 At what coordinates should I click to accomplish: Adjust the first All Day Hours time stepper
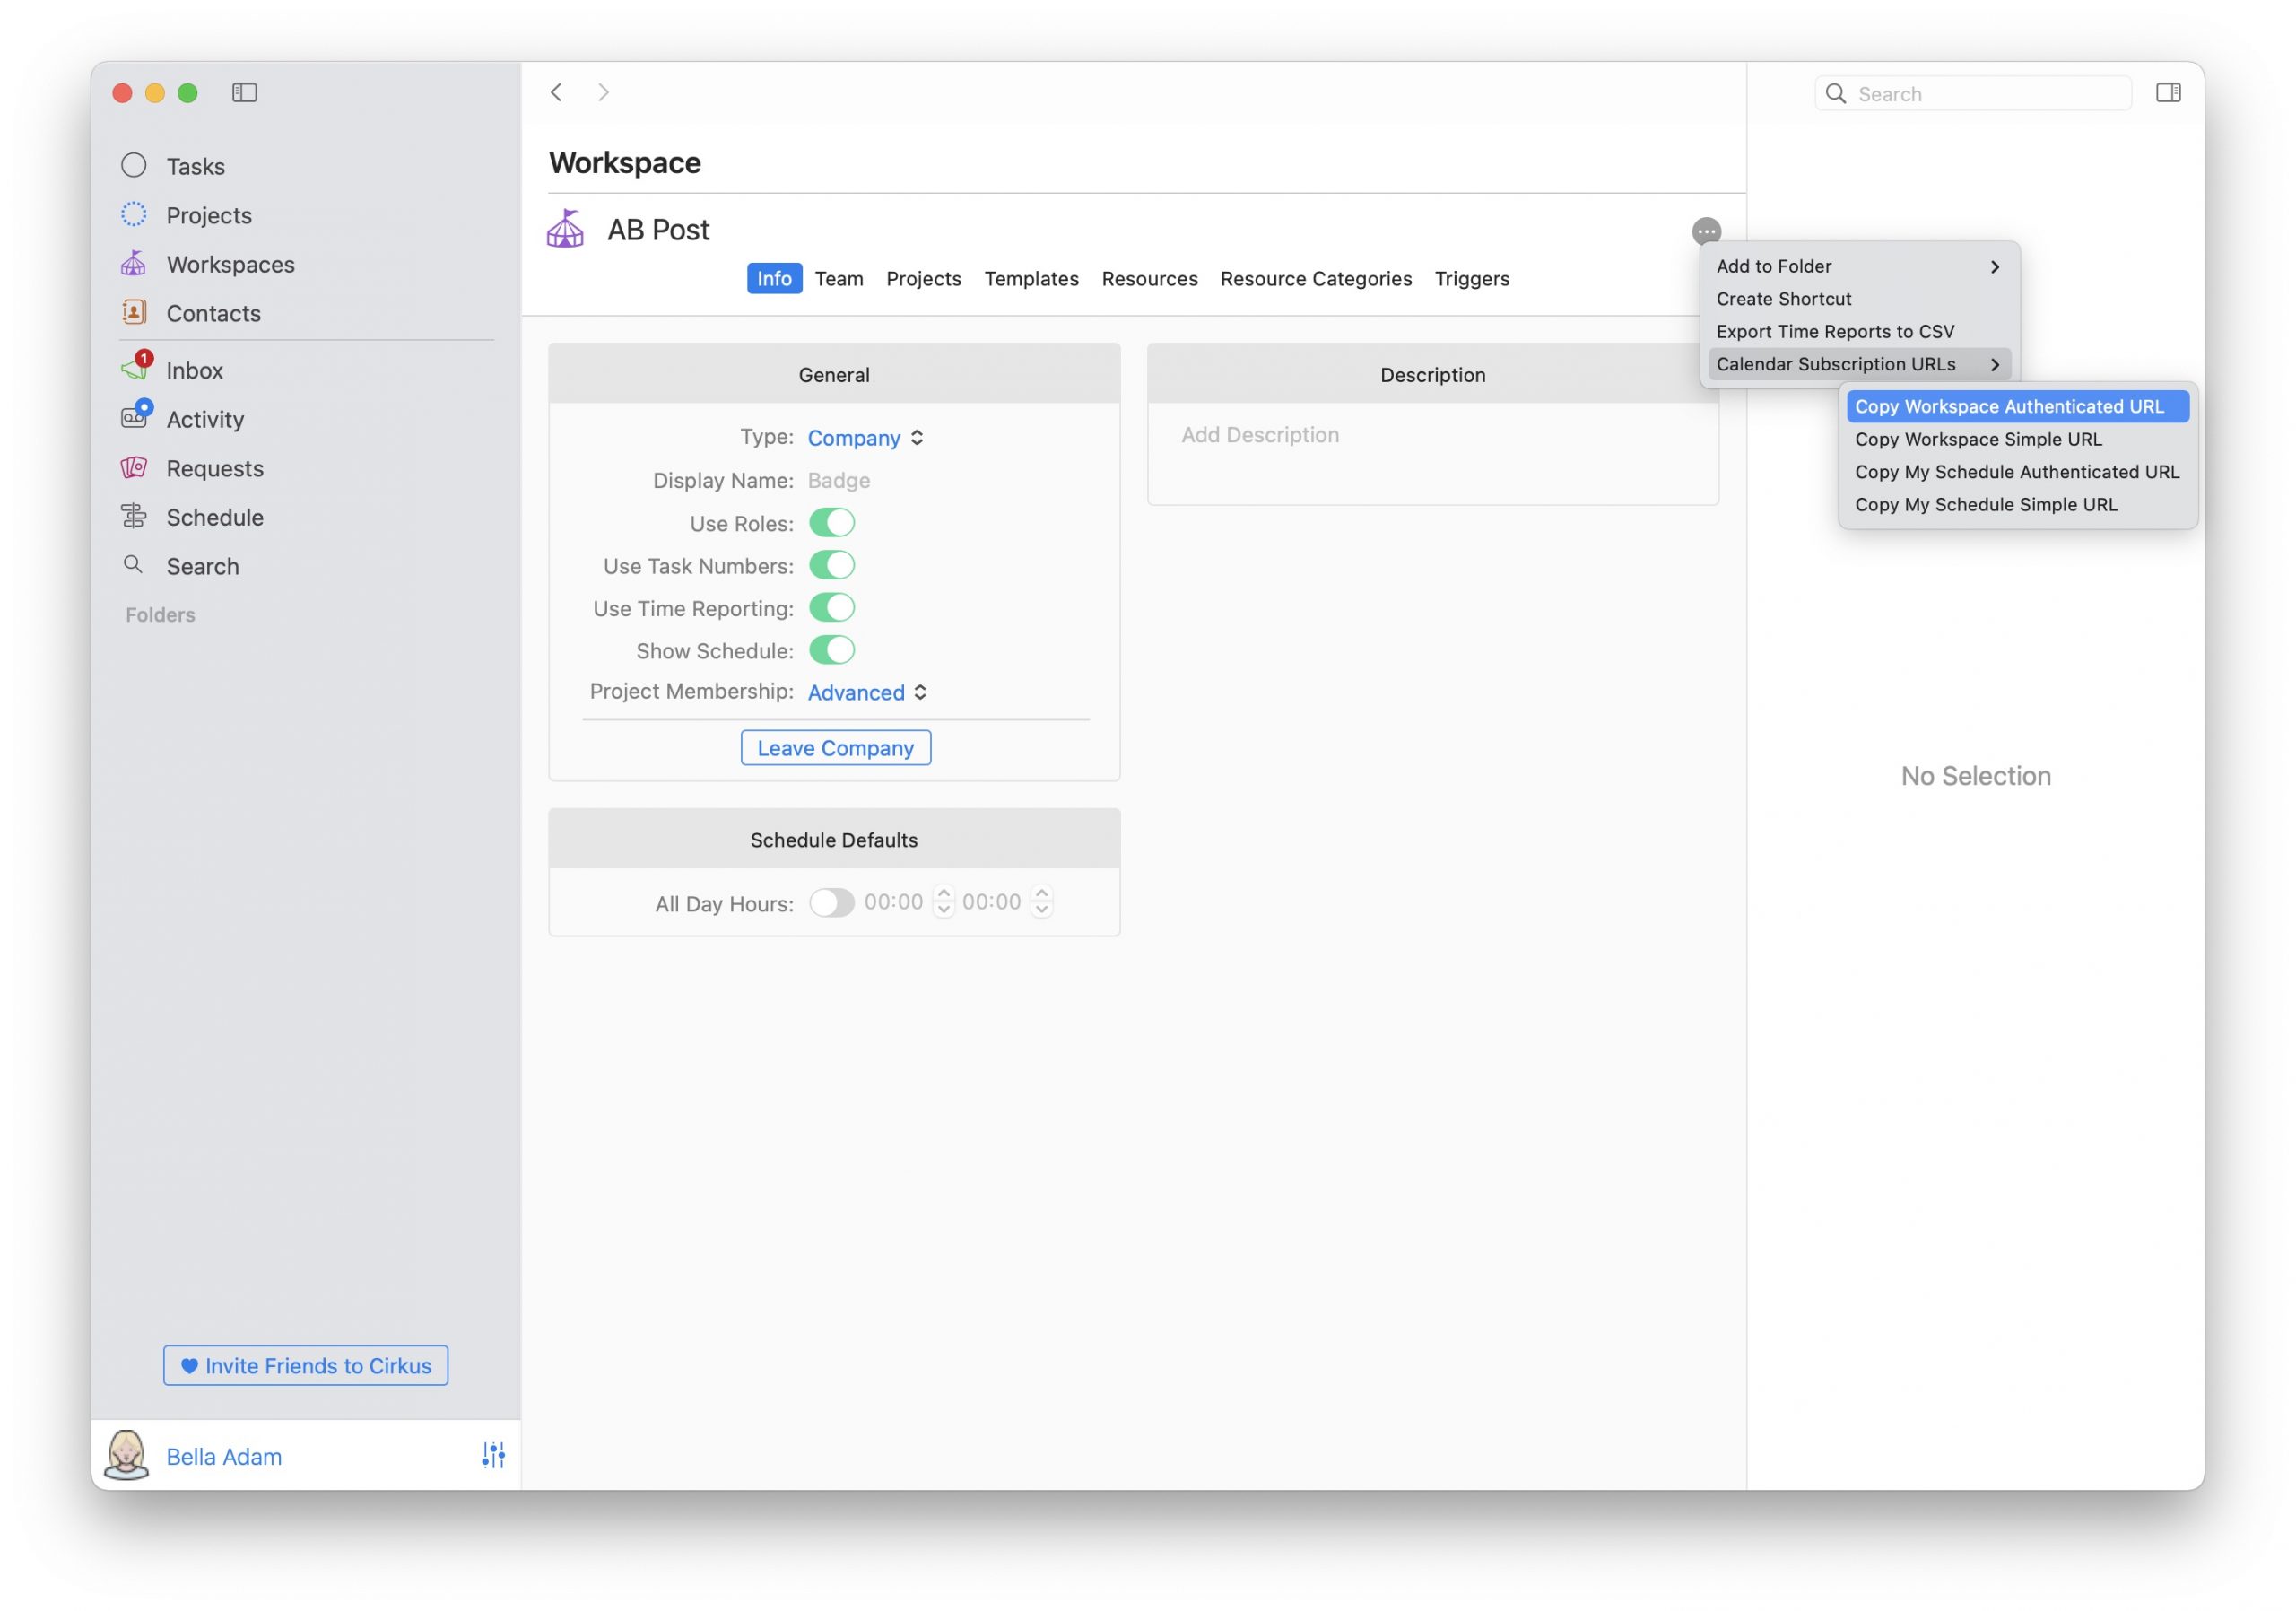pos(943,902)
